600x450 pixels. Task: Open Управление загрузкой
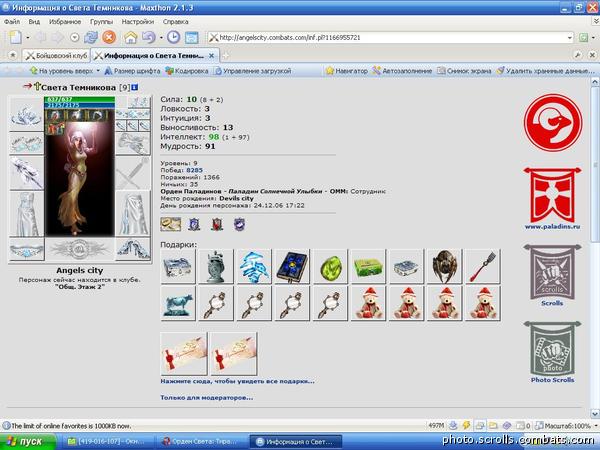coord(252,71)
